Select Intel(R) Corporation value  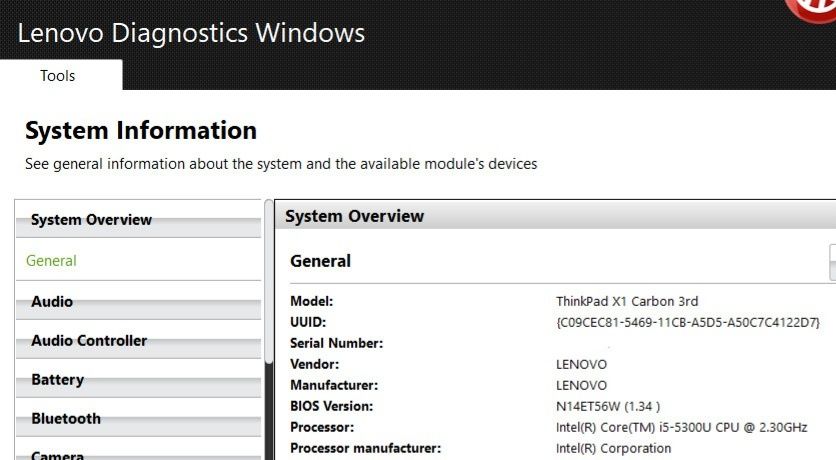(x=613, y=448)
